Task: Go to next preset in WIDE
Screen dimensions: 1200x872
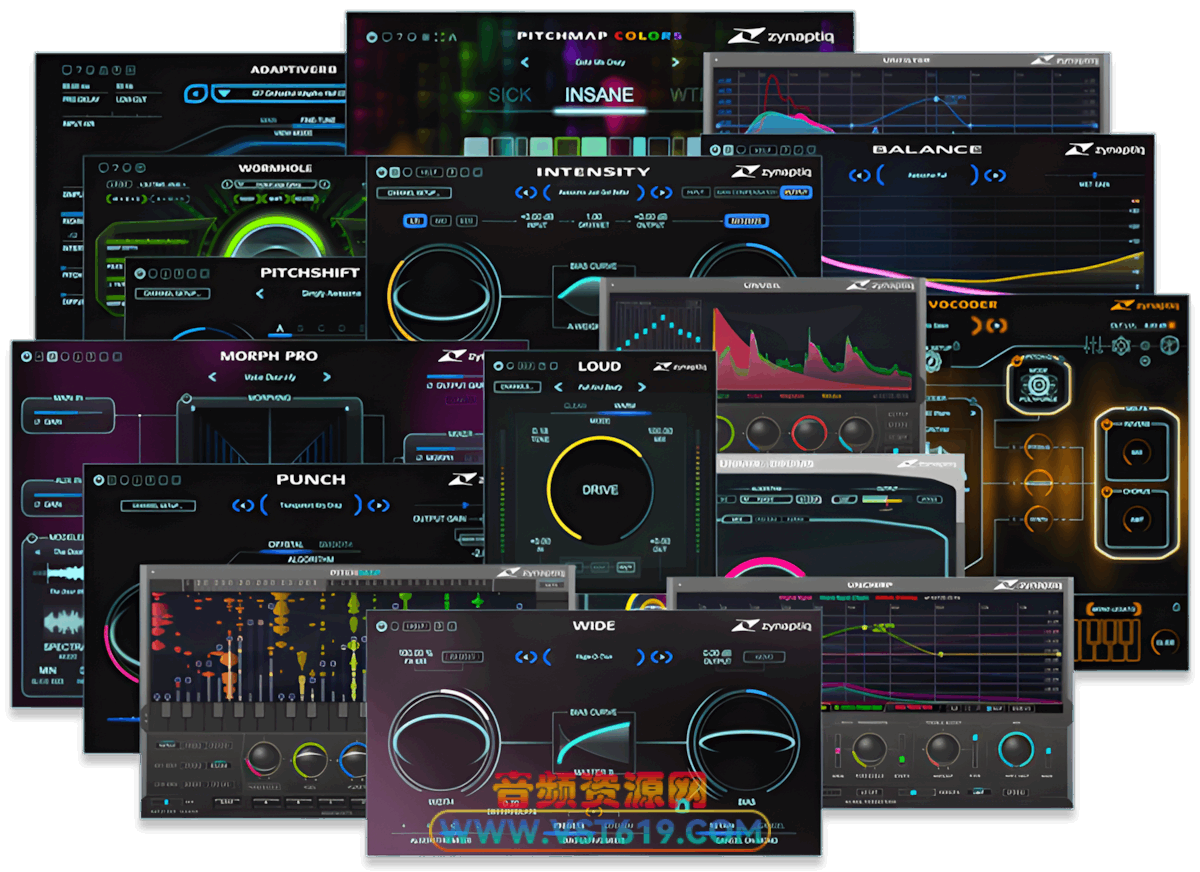Action: 661,656
